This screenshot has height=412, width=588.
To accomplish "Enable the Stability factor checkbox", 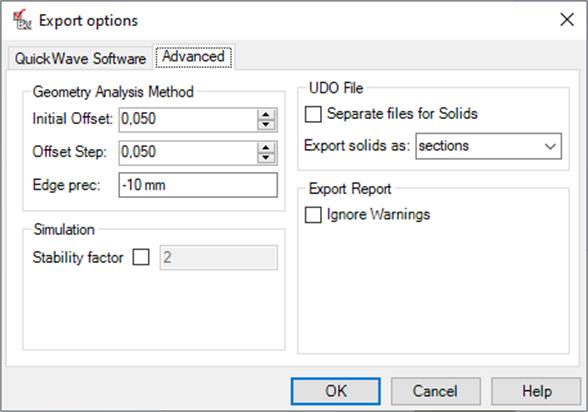I will click(141, 258).
